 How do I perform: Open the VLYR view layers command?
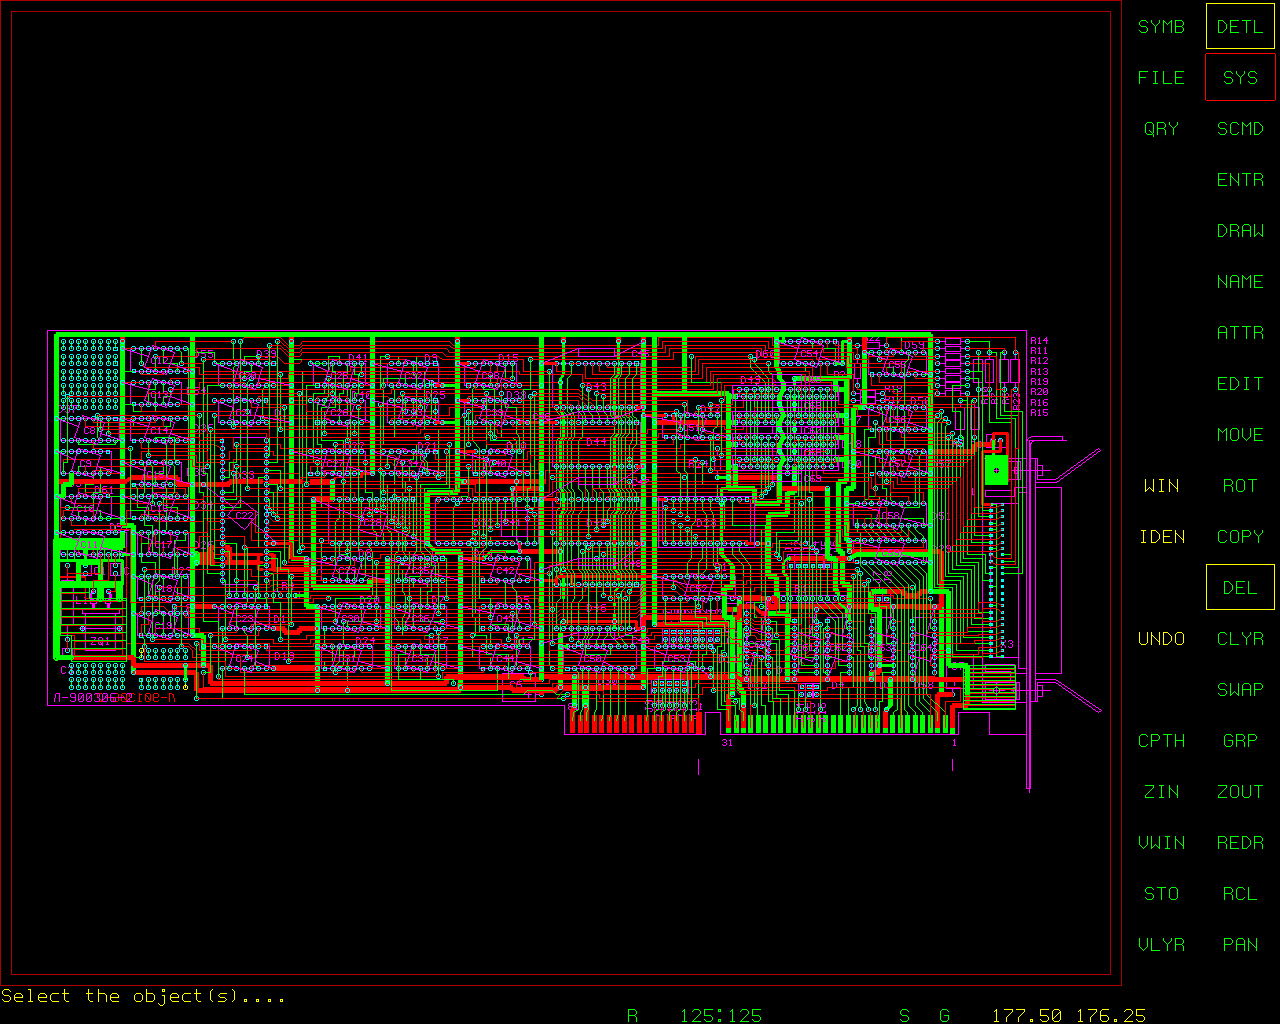coord(1161,945)
